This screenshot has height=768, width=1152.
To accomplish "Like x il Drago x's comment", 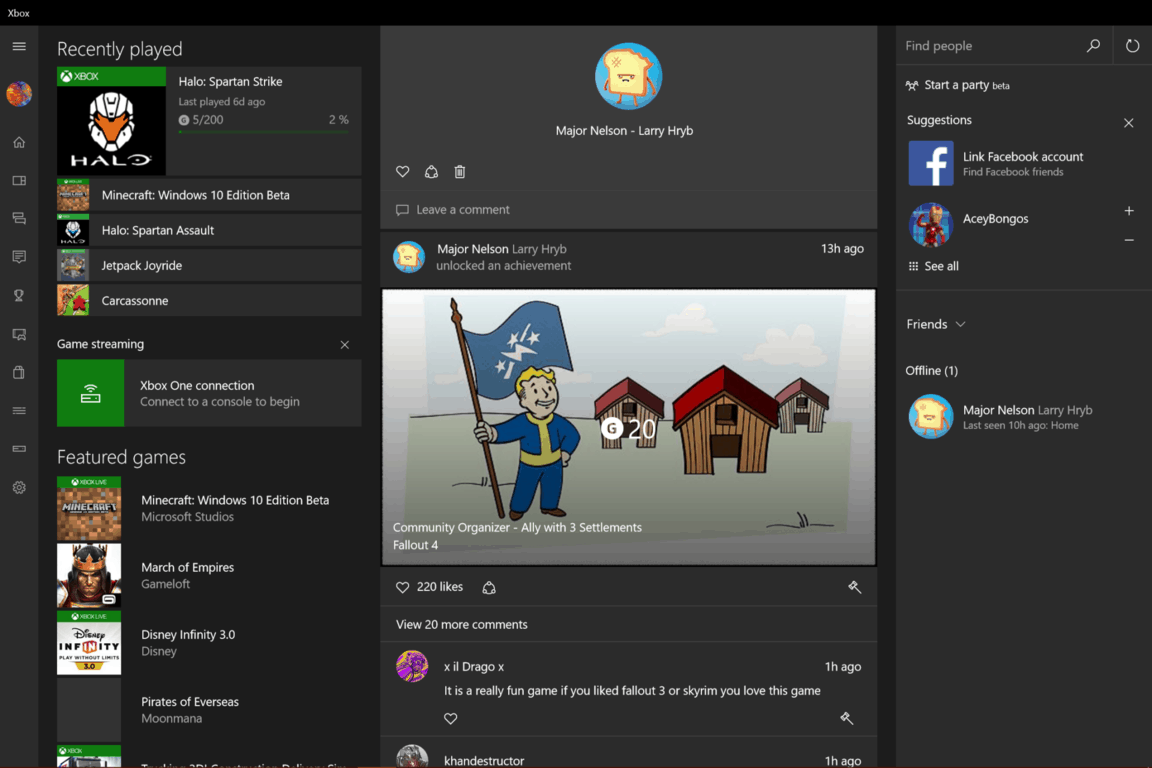I will [x=450, y=718].
